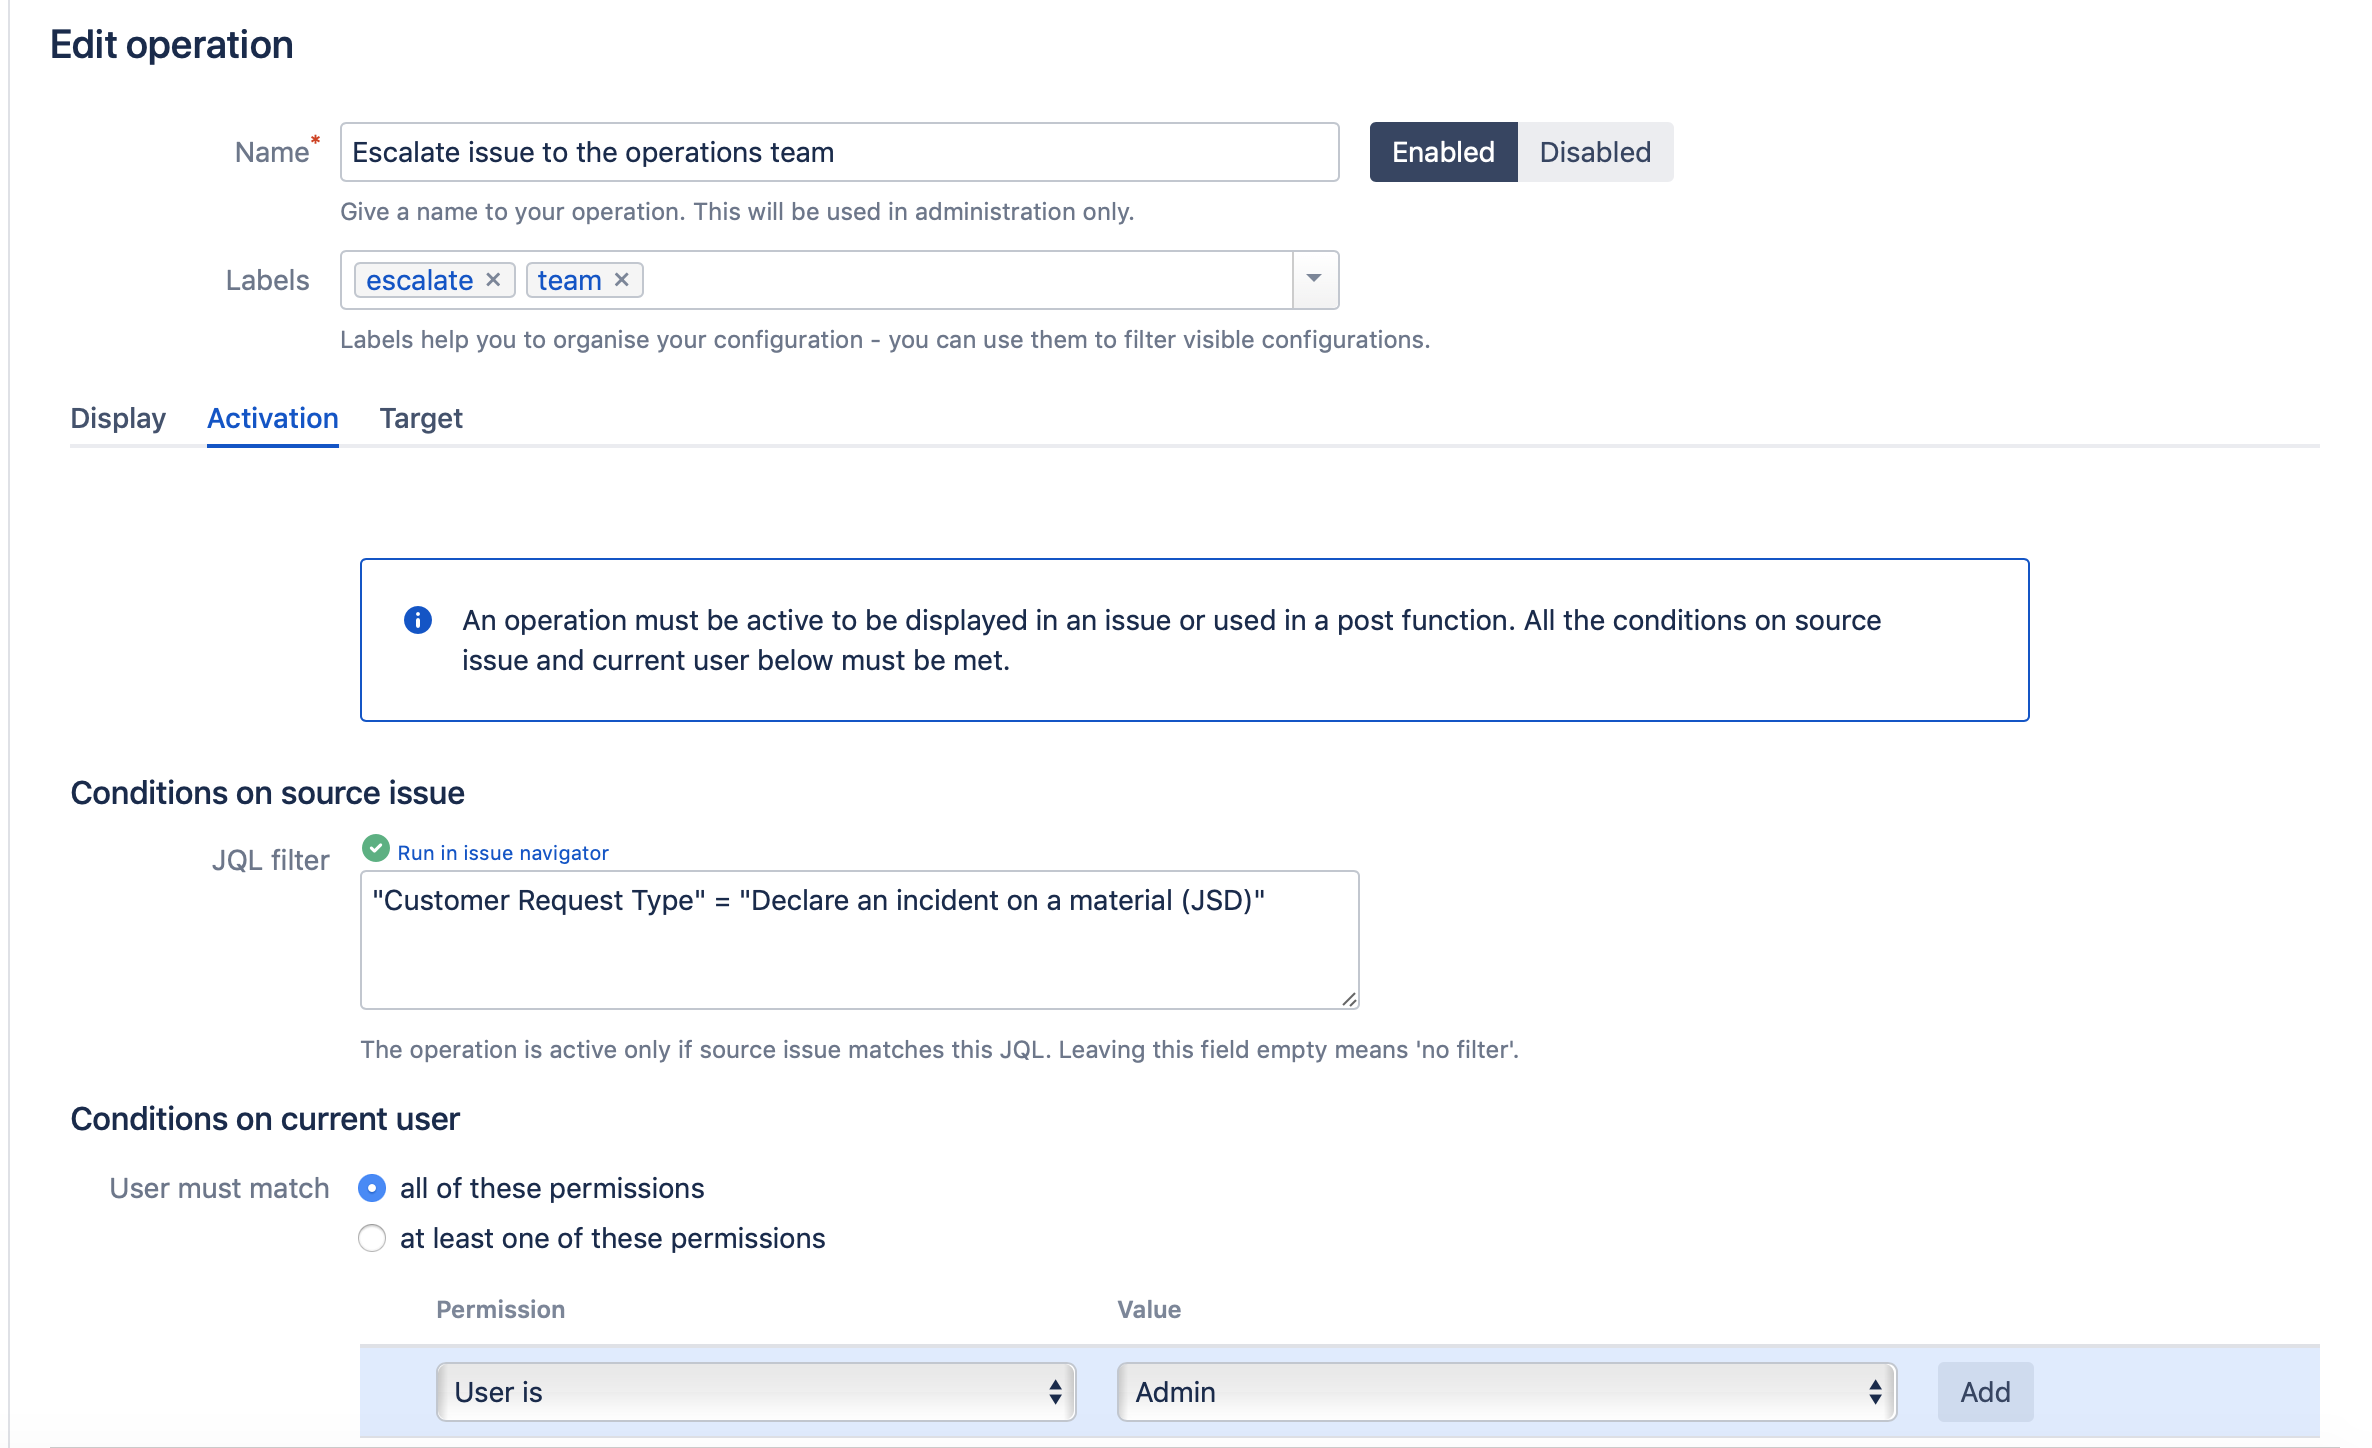Select 'at least one of these permissions' radio
Viewport: 2372px width, 1448px height.
[x=369, y=1238]
